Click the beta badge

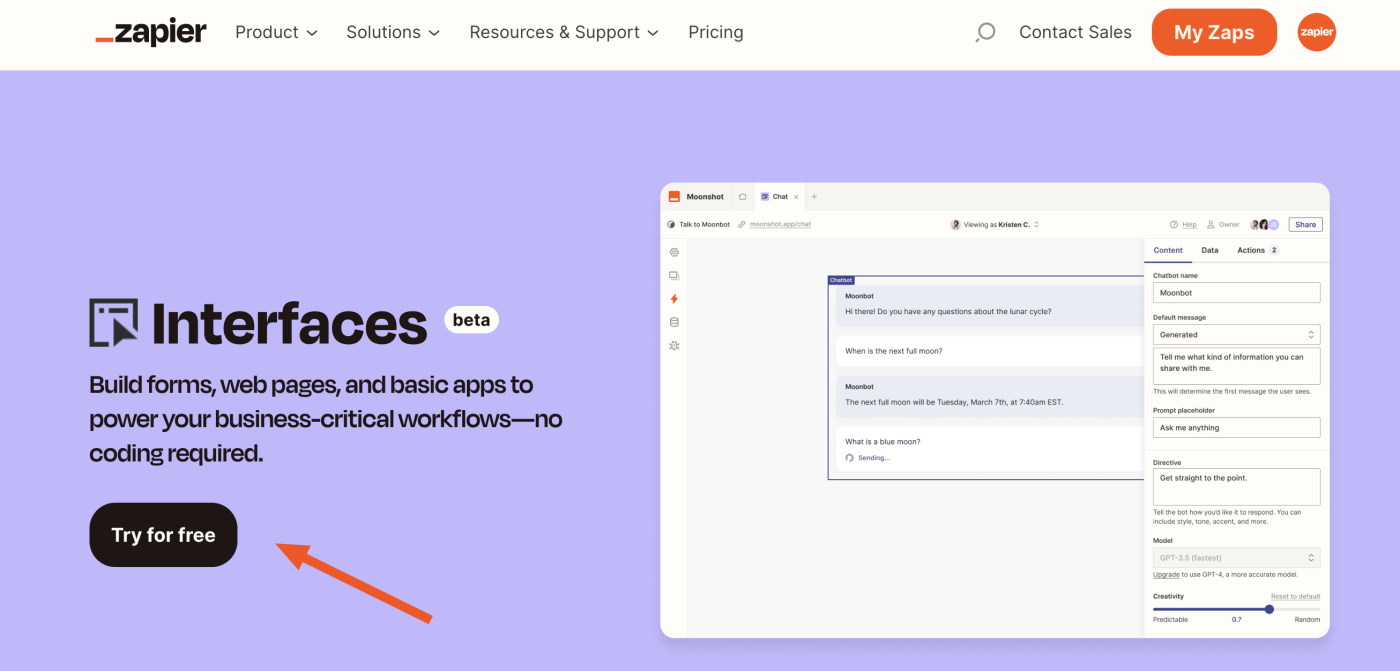click(471, 320)
